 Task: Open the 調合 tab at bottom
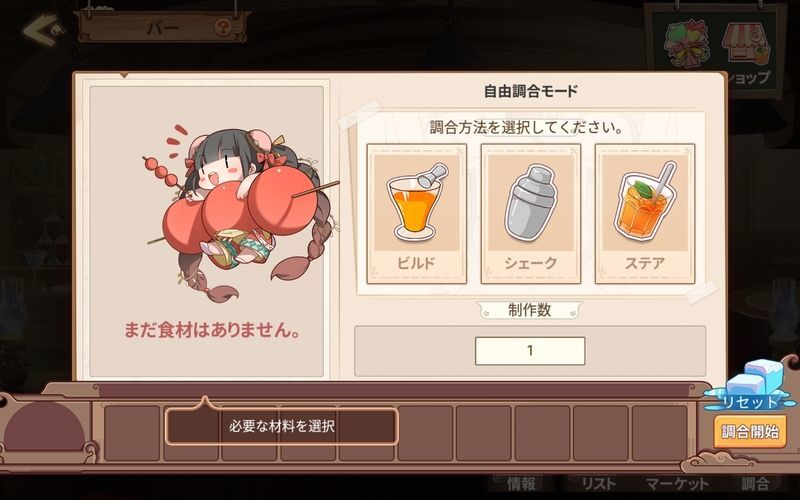point(755,483)
